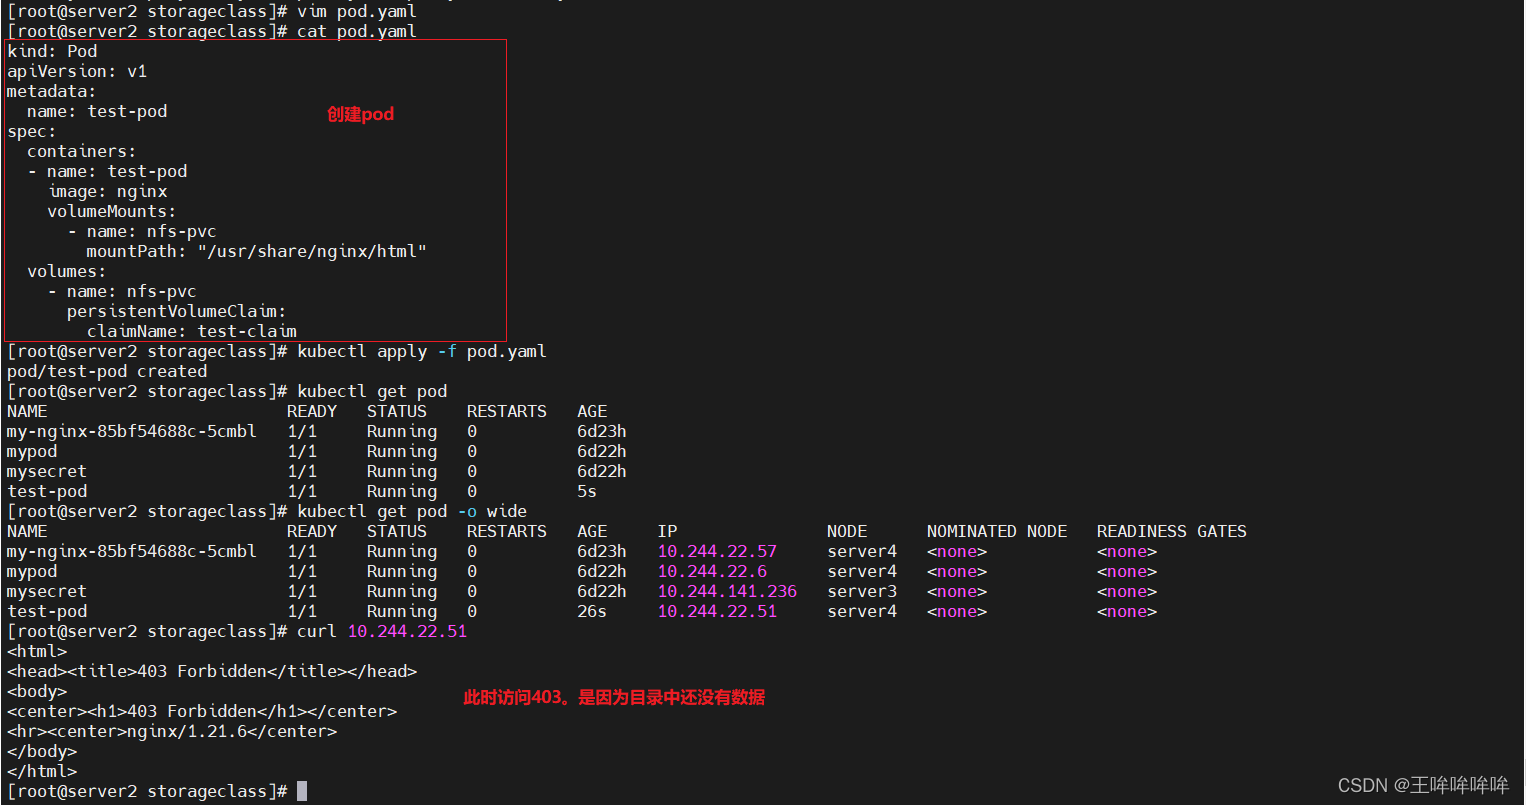The image size is (1526, 805).
Task: Click "mountPath" key in the volumeMounts section
Action: tap(132, 251)
